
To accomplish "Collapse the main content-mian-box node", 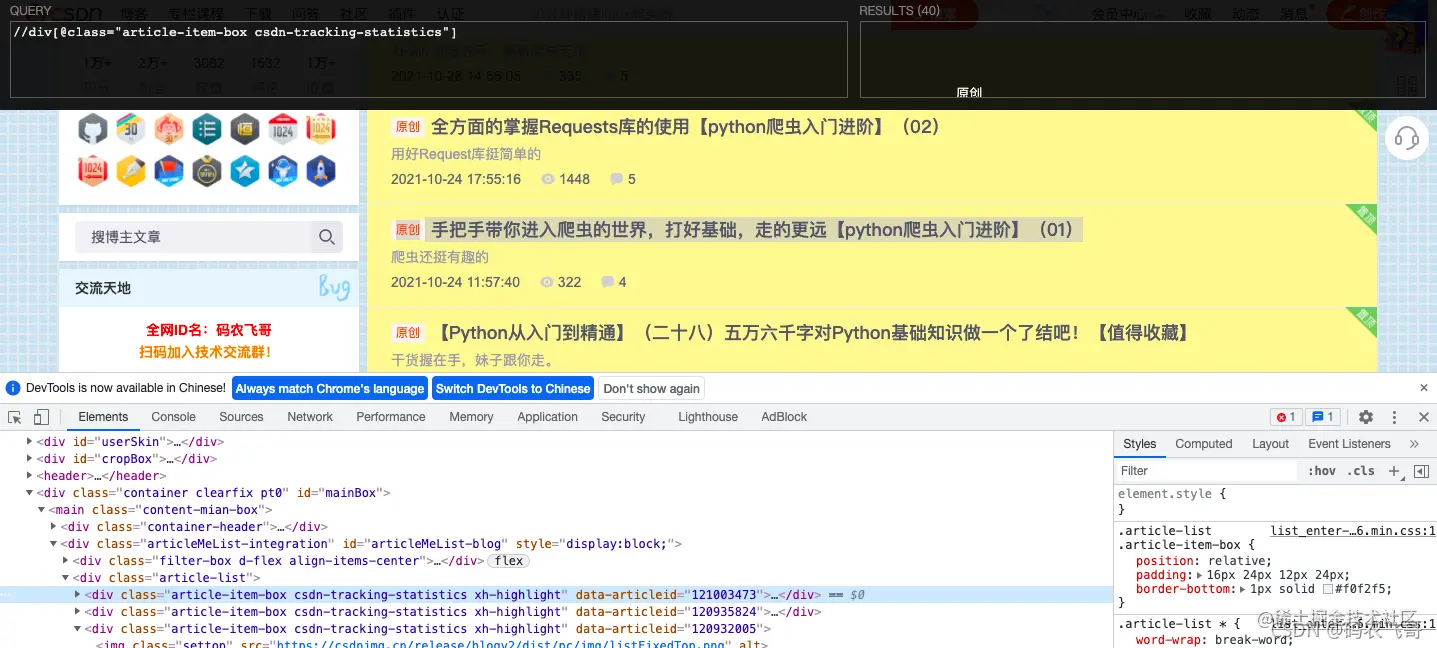I will pos(41,510).
